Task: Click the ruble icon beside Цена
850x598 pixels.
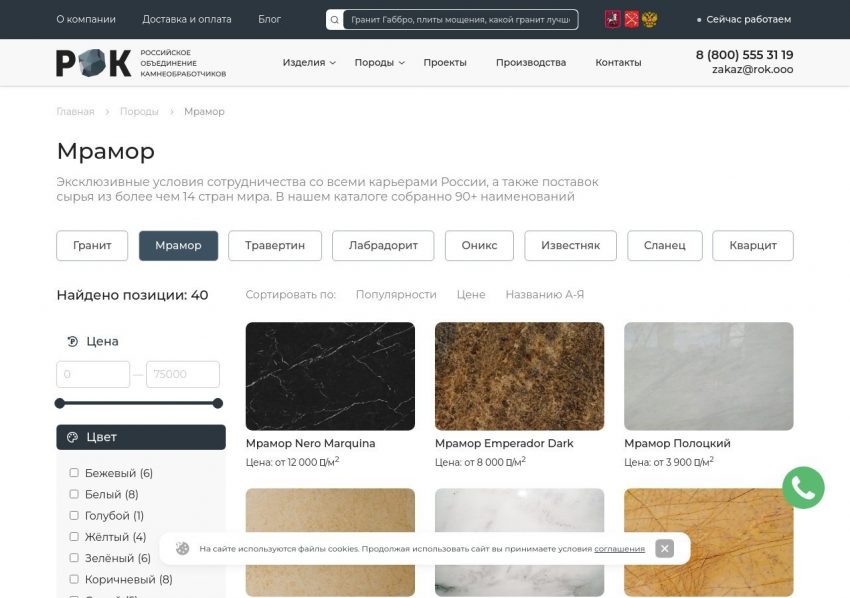Action: click(x=73, y=342)
